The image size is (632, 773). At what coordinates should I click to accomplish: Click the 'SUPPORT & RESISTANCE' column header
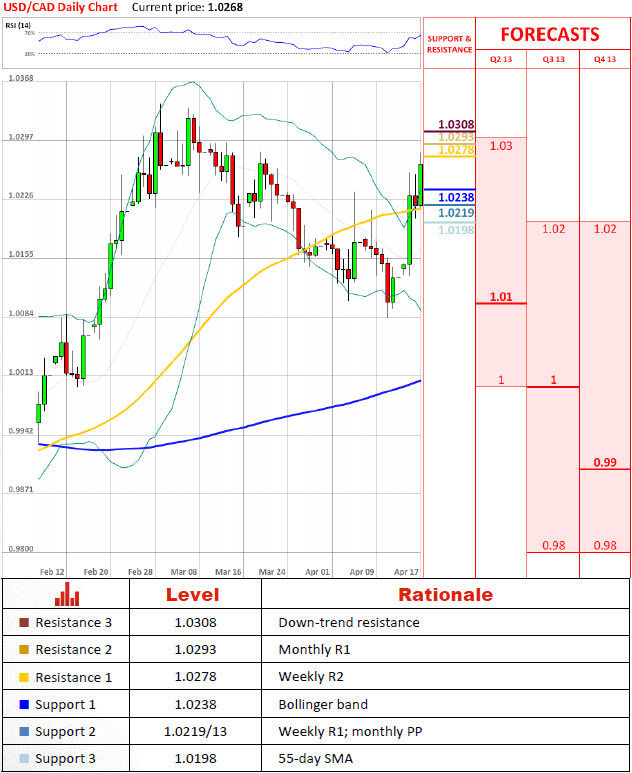[x=450, y=44]
